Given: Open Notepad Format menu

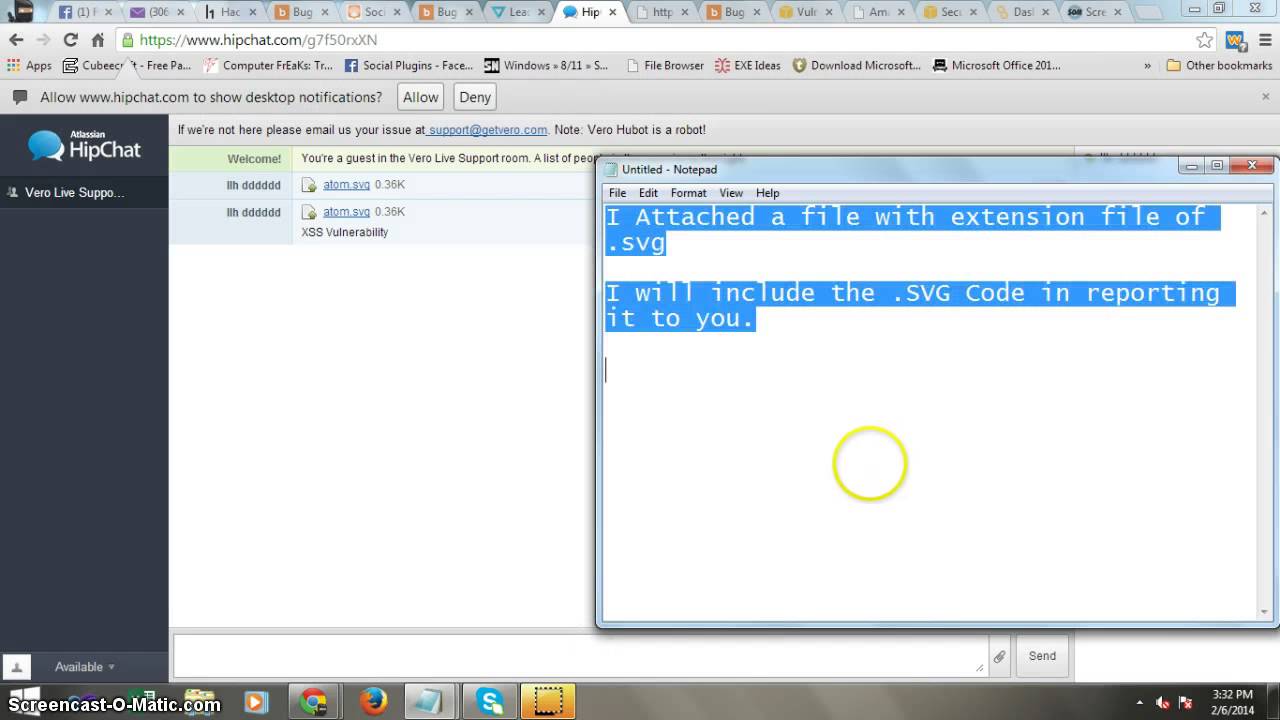Looking at the screenshot, I should tap(688, 193).
